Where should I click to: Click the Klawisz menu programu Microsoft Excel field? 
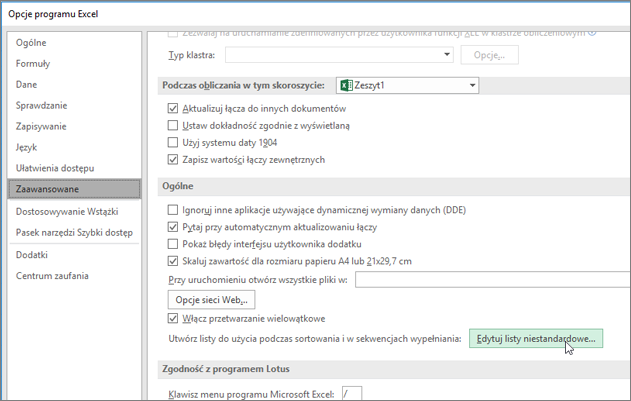[x=352, y=393]
